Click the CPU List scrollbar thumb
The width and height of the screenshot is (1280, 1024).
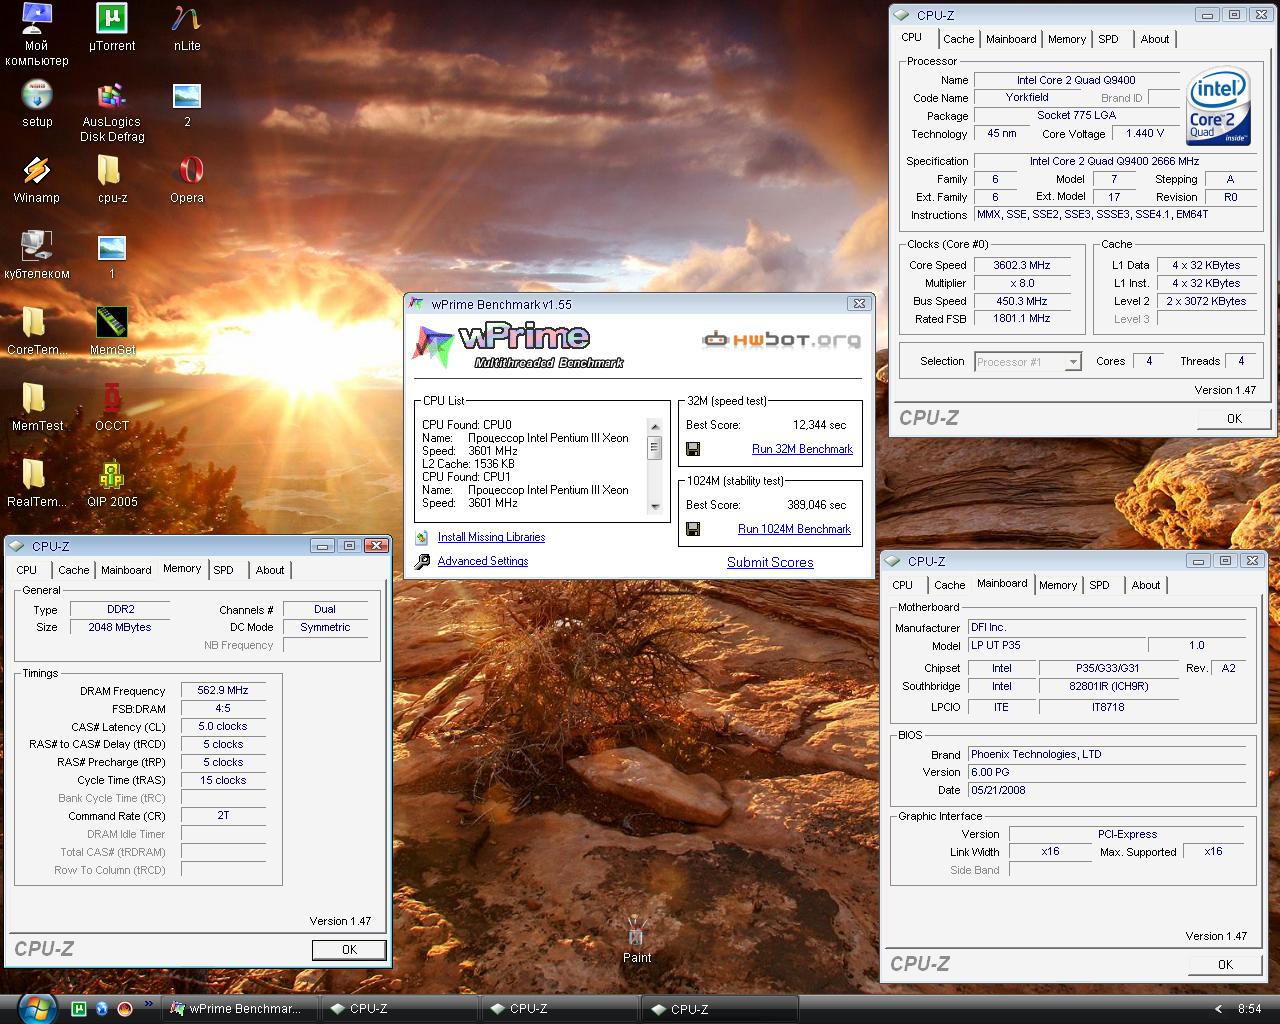tap(655, 447)
